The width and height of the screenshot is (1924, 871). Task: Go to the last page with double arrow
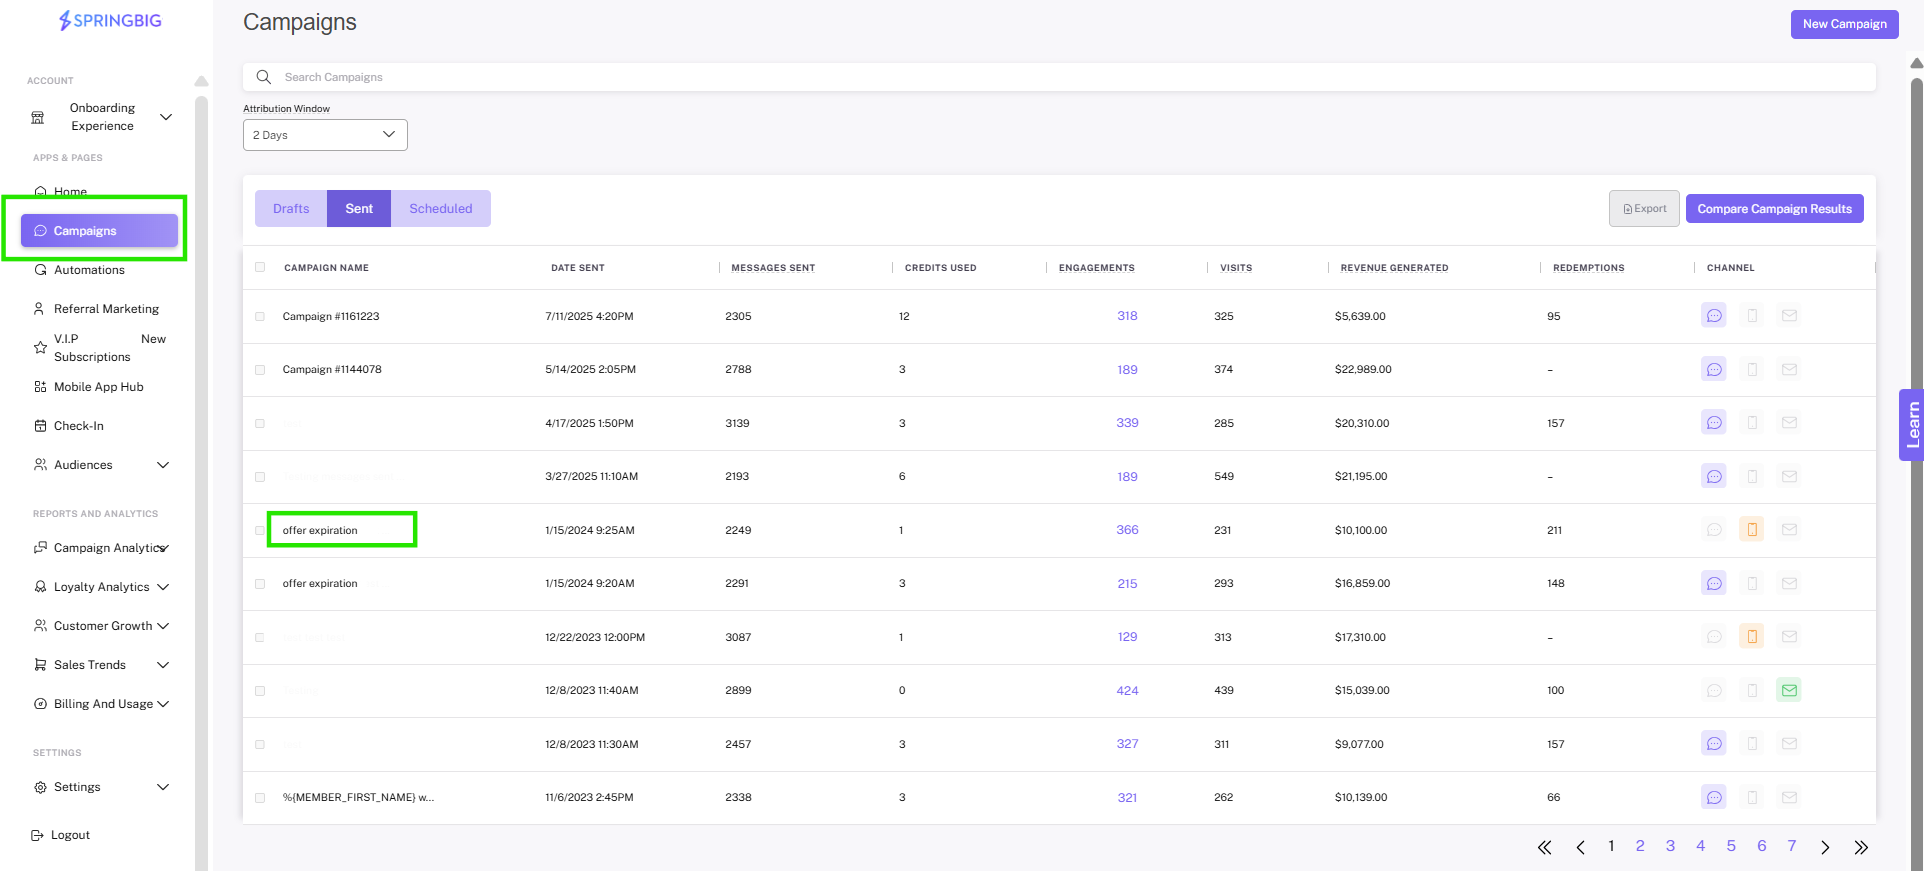pos(1861,847)
